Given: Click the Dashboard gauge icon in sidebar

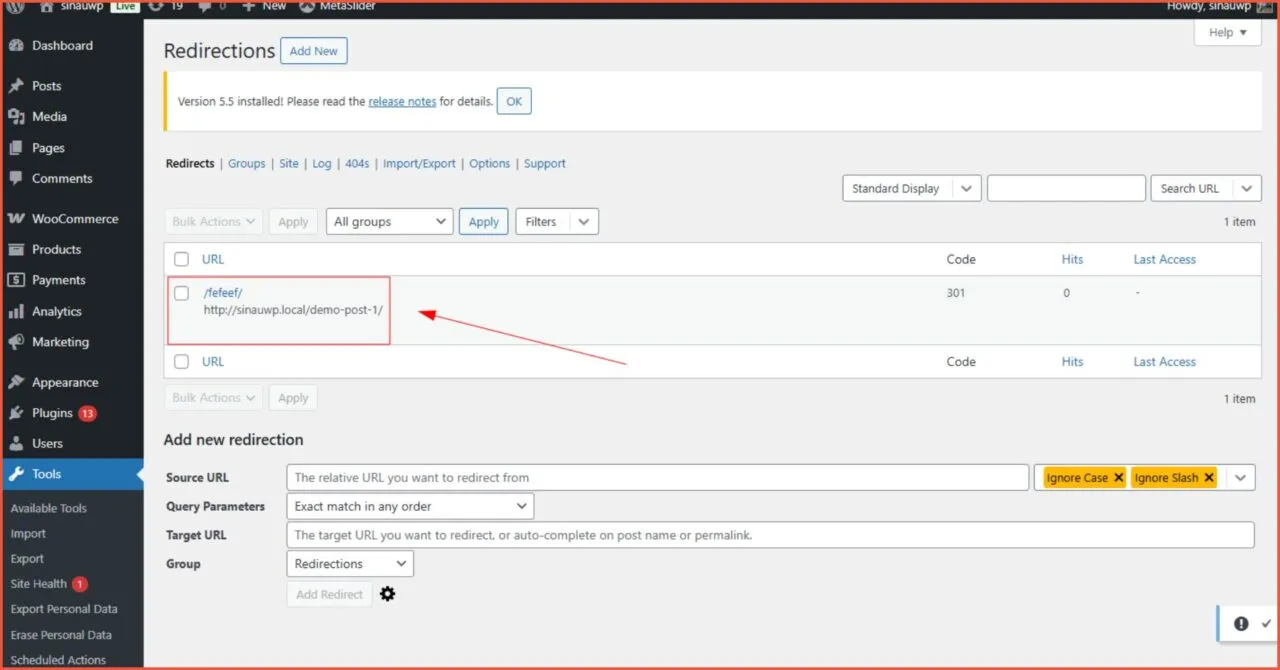Looking at the screenshot, I should 16,46.
